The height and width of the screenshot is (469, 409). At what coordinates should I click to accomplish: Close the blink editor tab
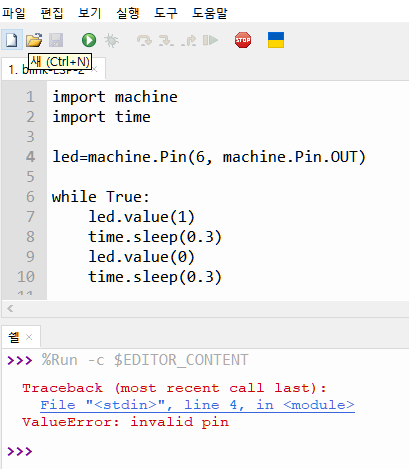95,69
